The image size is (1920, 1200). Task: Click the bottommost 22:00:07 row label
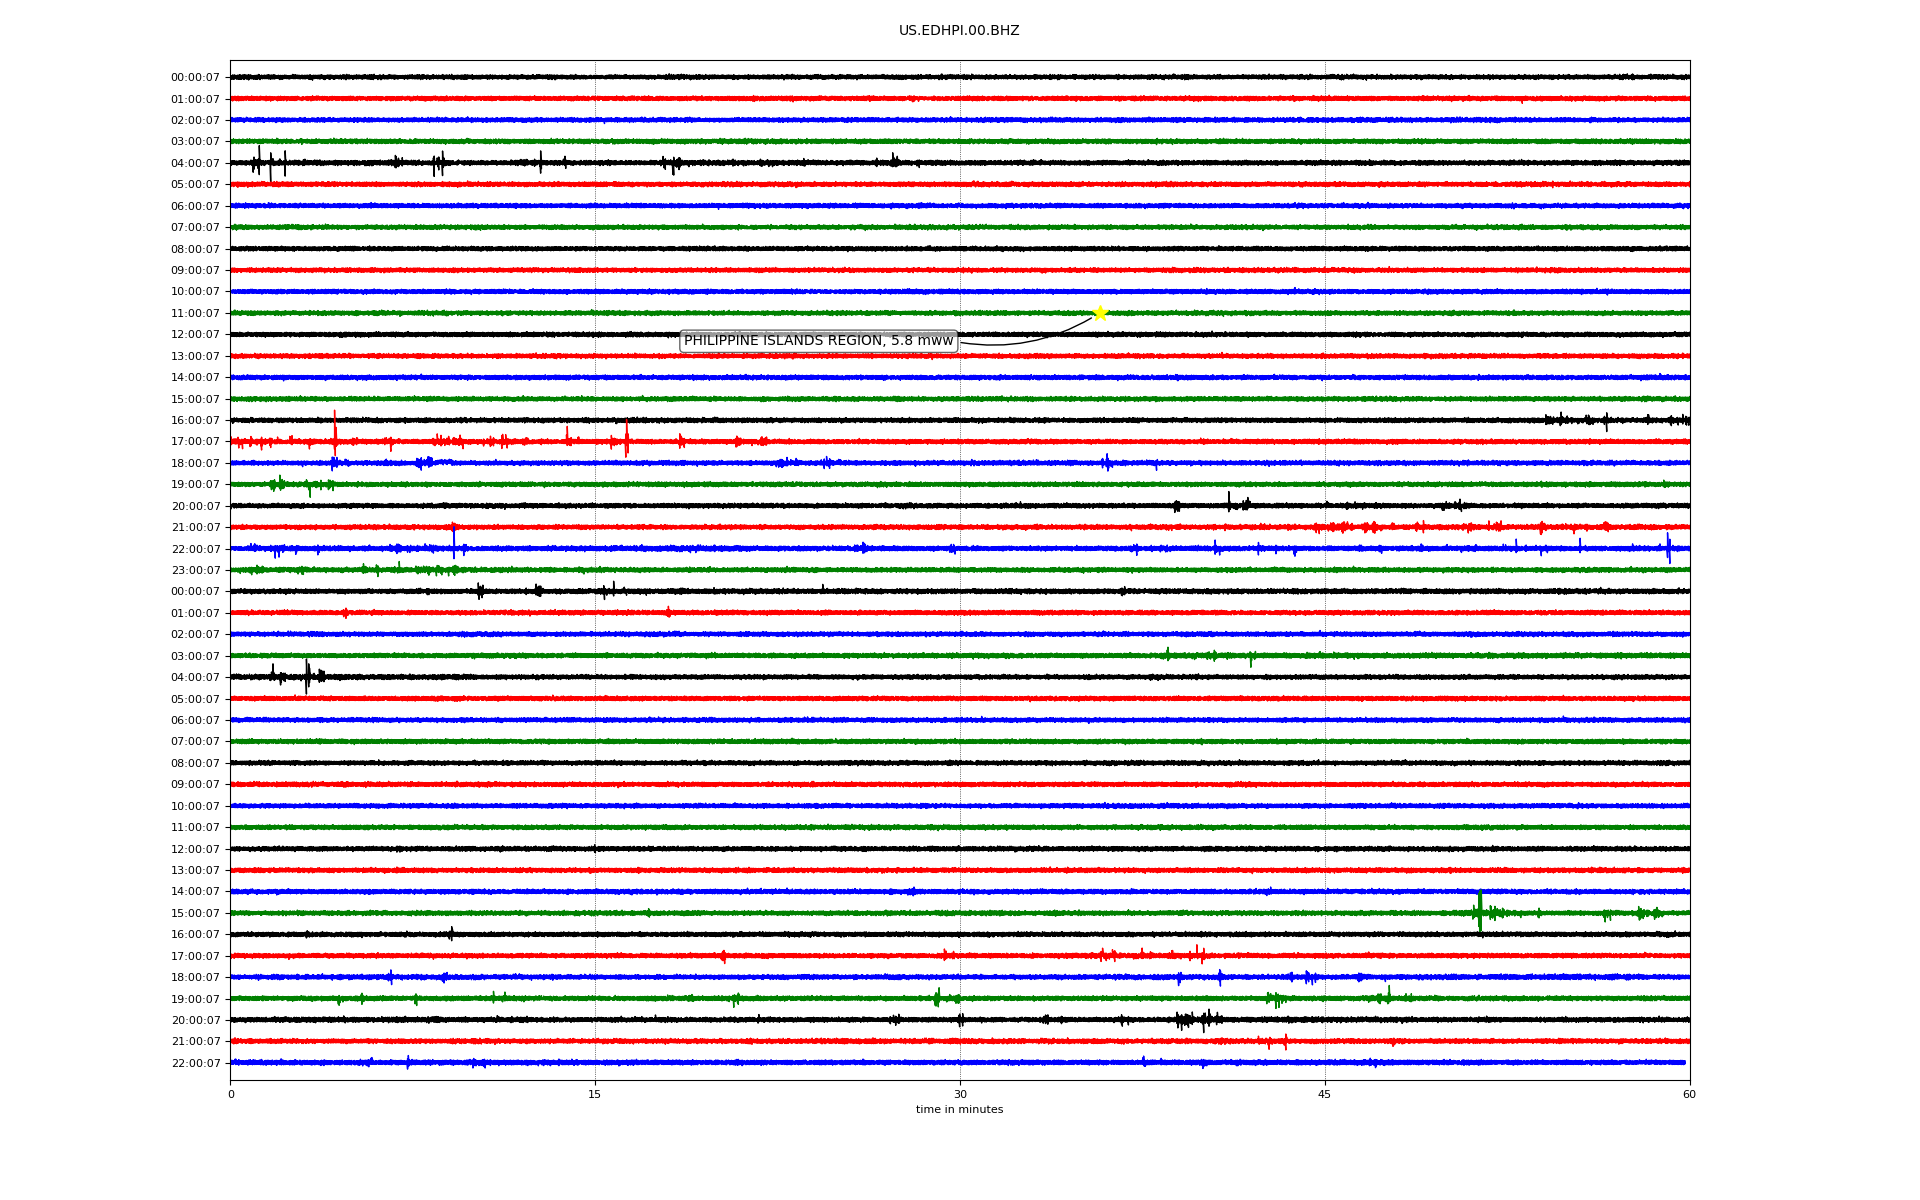[x=195, y=1063]
